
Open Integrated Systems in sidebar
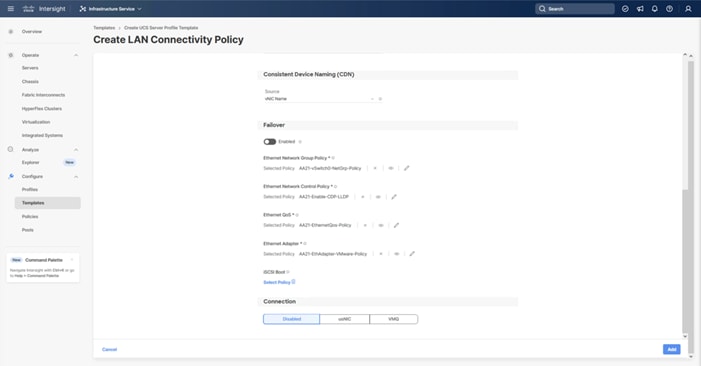[42, 135]
